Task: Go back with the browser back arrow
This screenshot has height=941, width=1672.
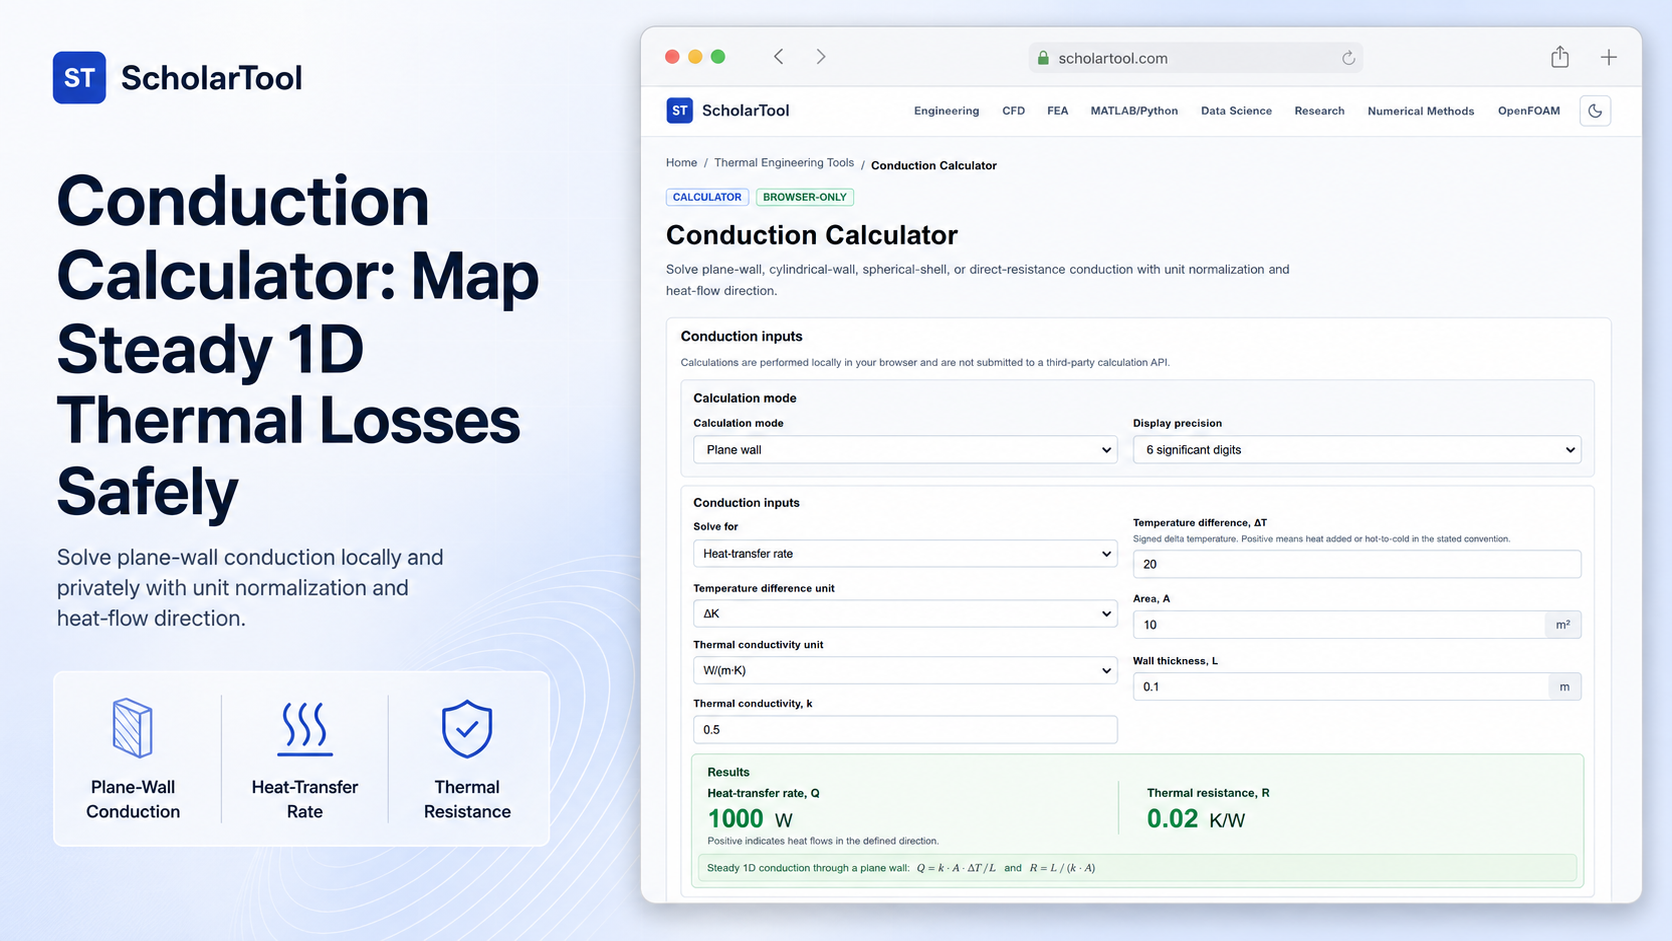Action: 778,57
